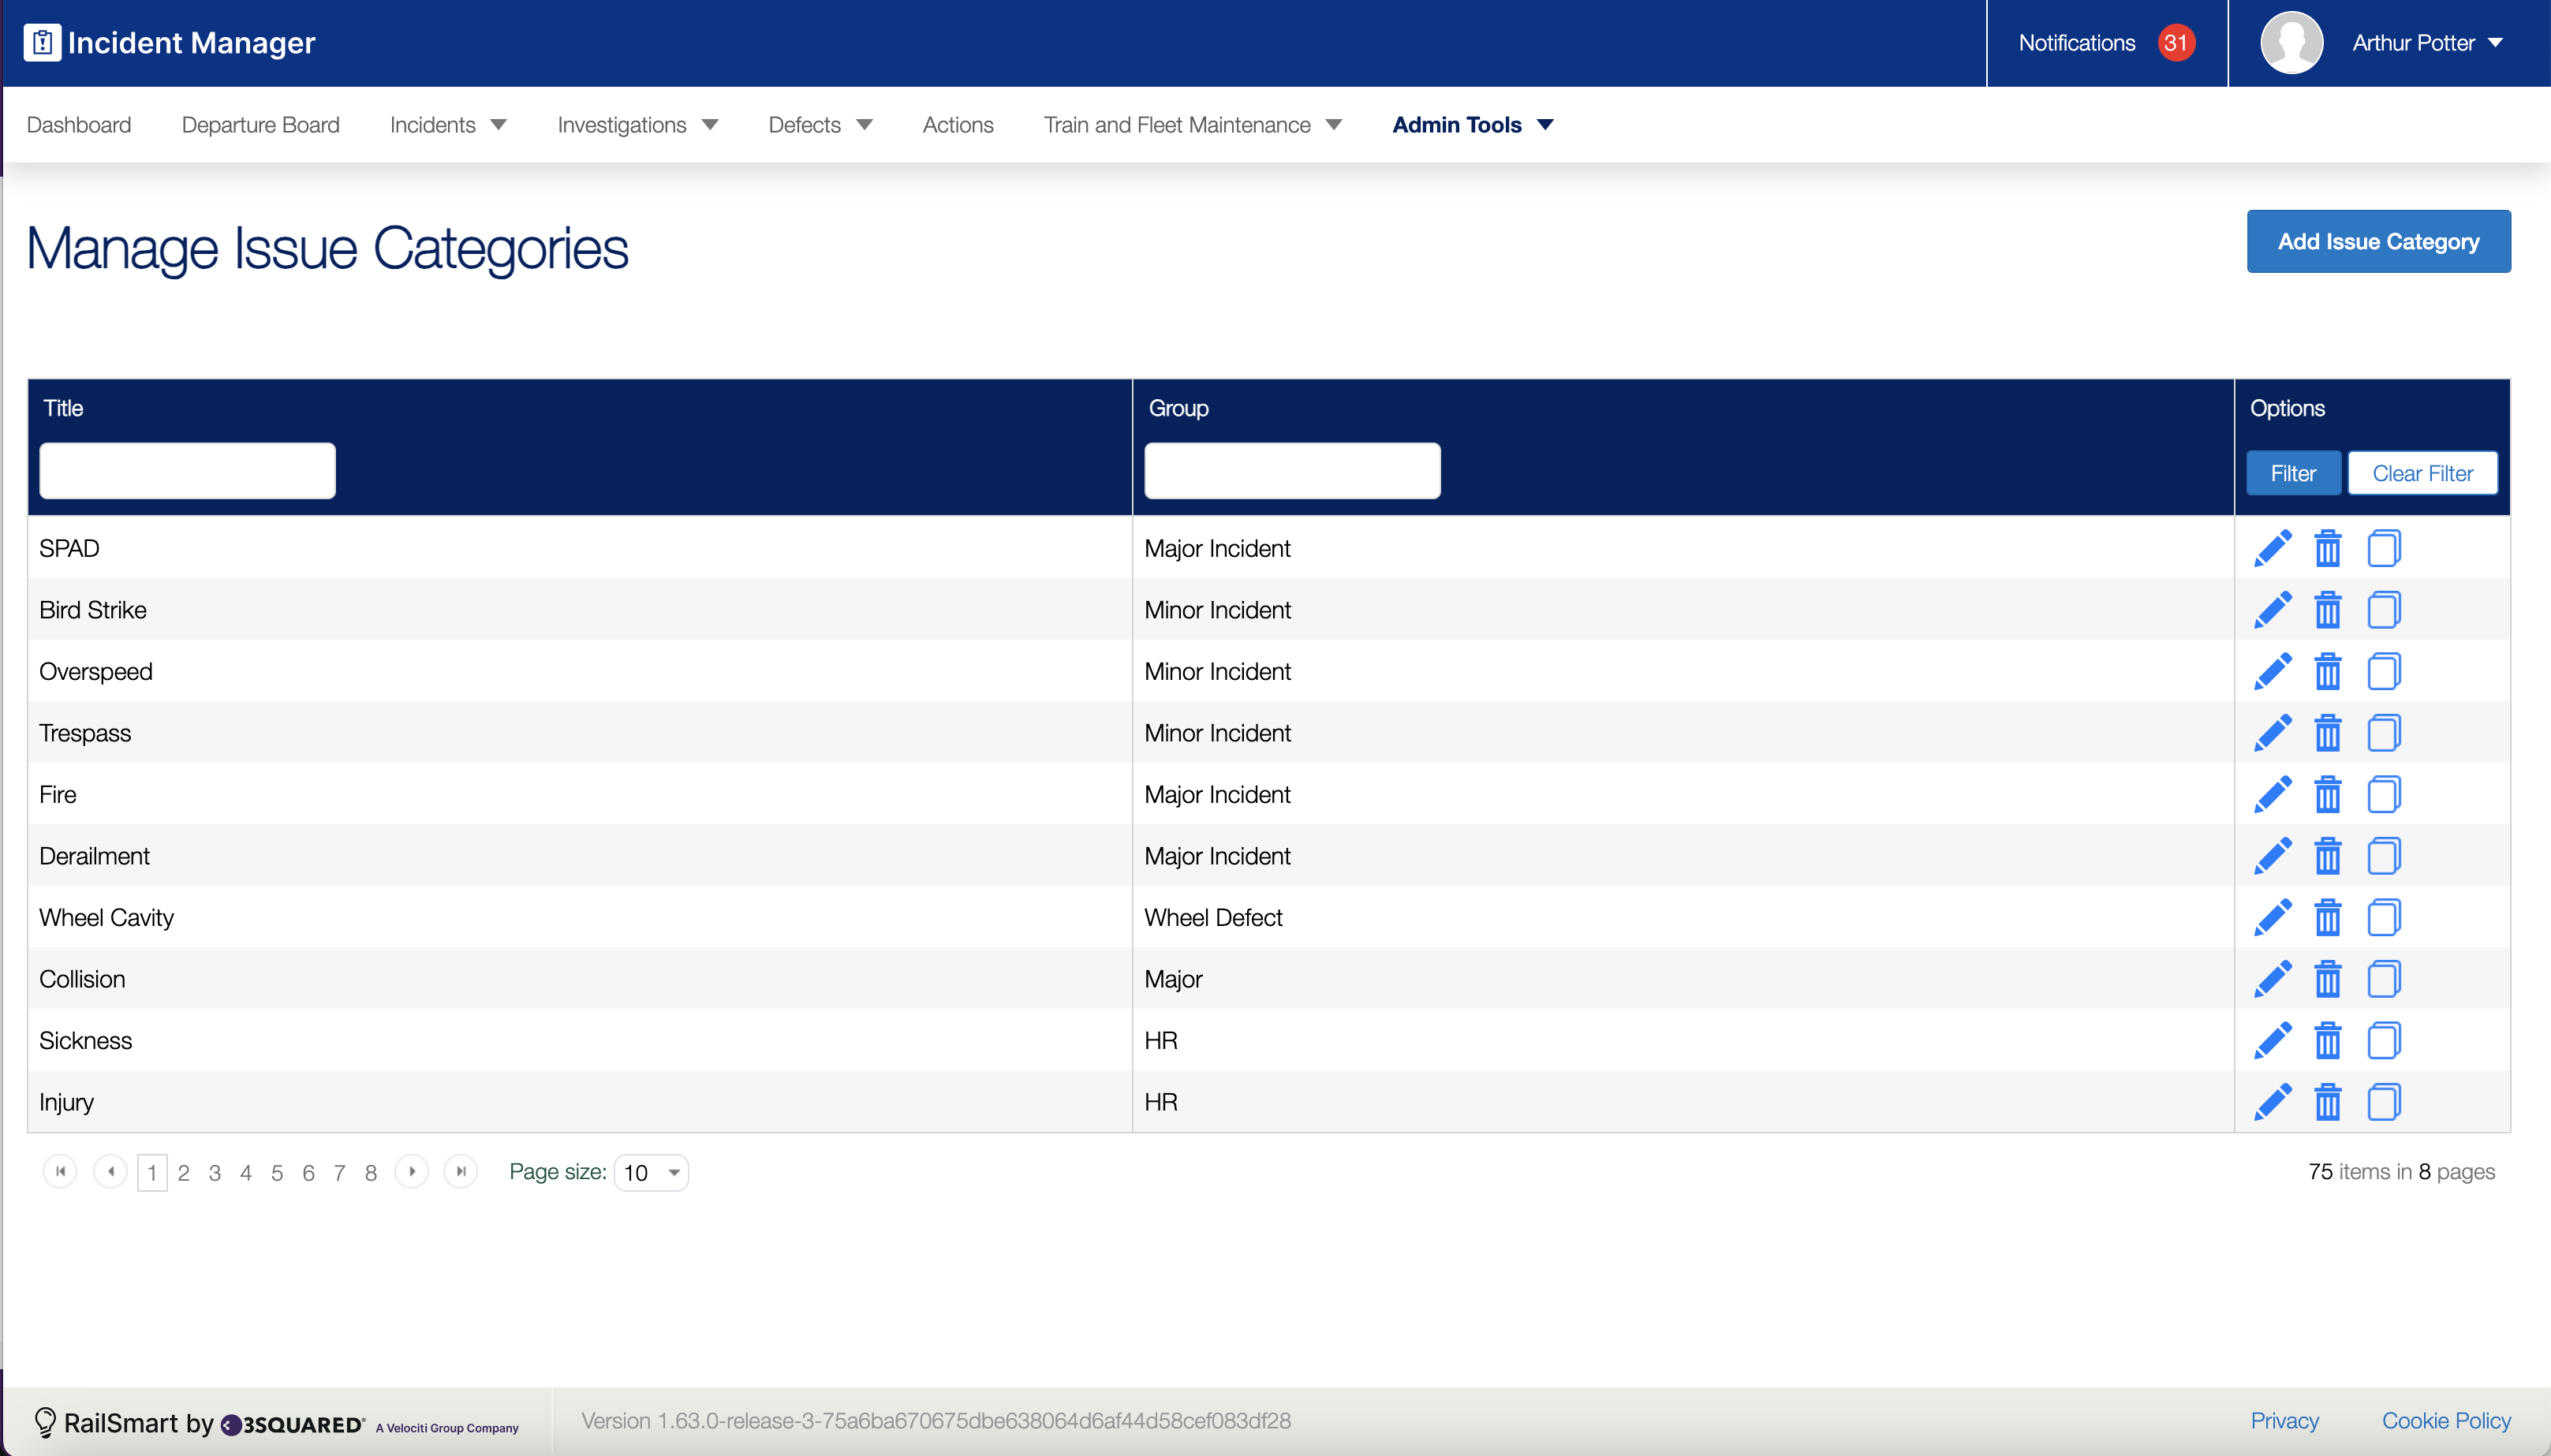Open the Admin Tools dropdown
Image resolution: width=2551 pixels, height=1456 pixels.
point(1472,125)
